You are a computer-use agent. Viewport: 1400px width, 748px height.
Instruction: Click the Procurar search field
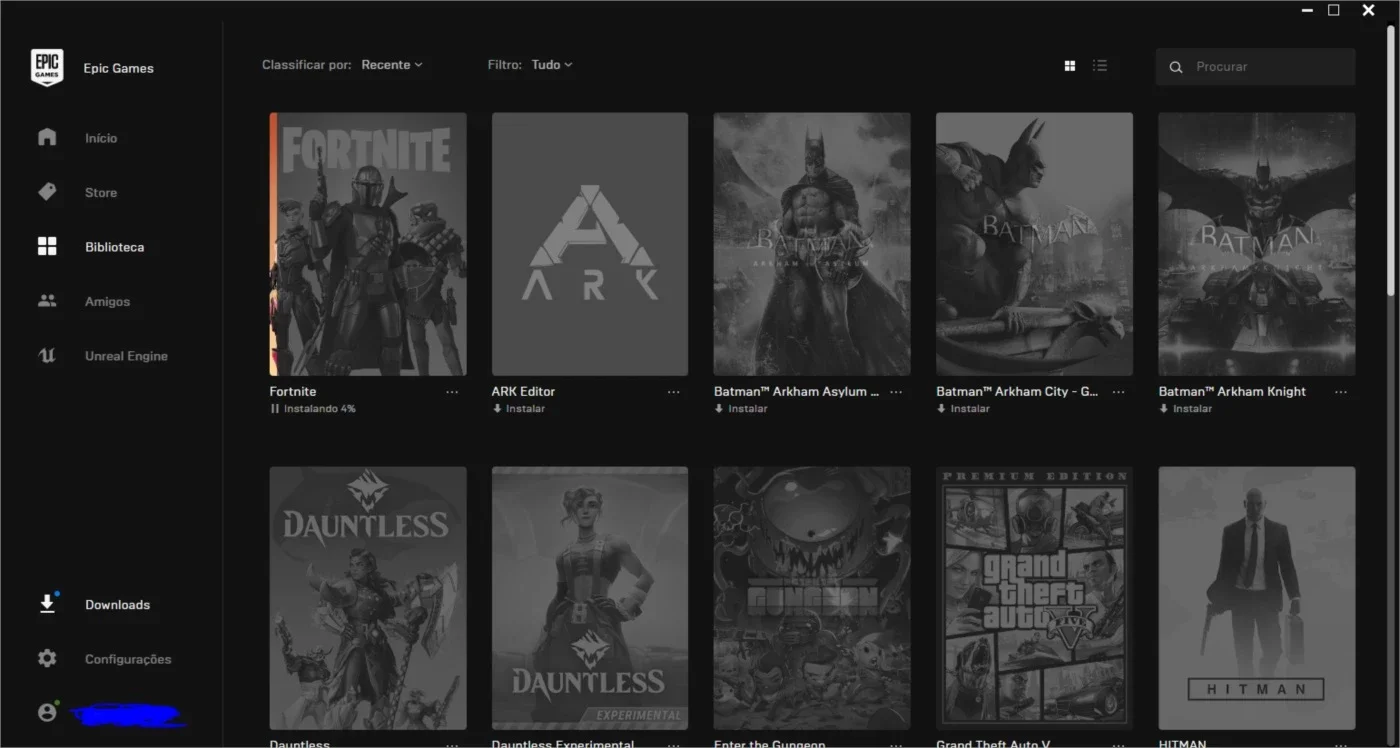coord(1256,67)
